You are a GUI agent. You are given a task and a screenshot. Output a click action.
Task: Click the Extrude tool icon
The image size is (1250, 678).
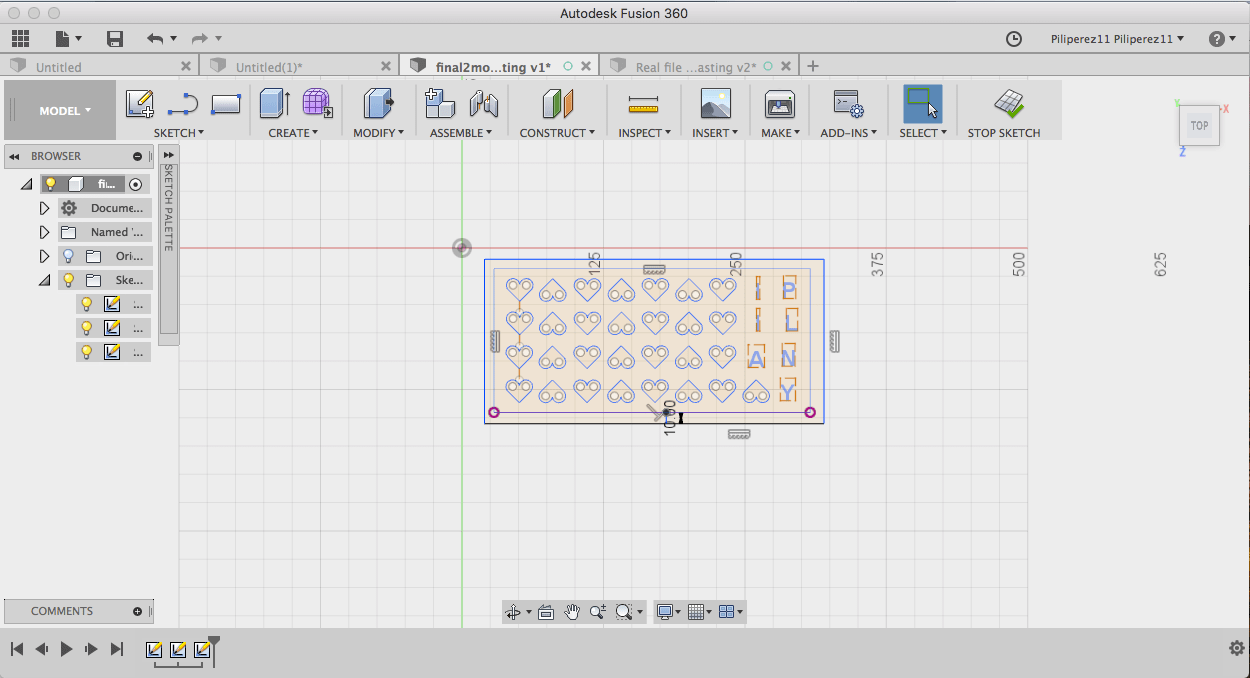coord(274,104)
